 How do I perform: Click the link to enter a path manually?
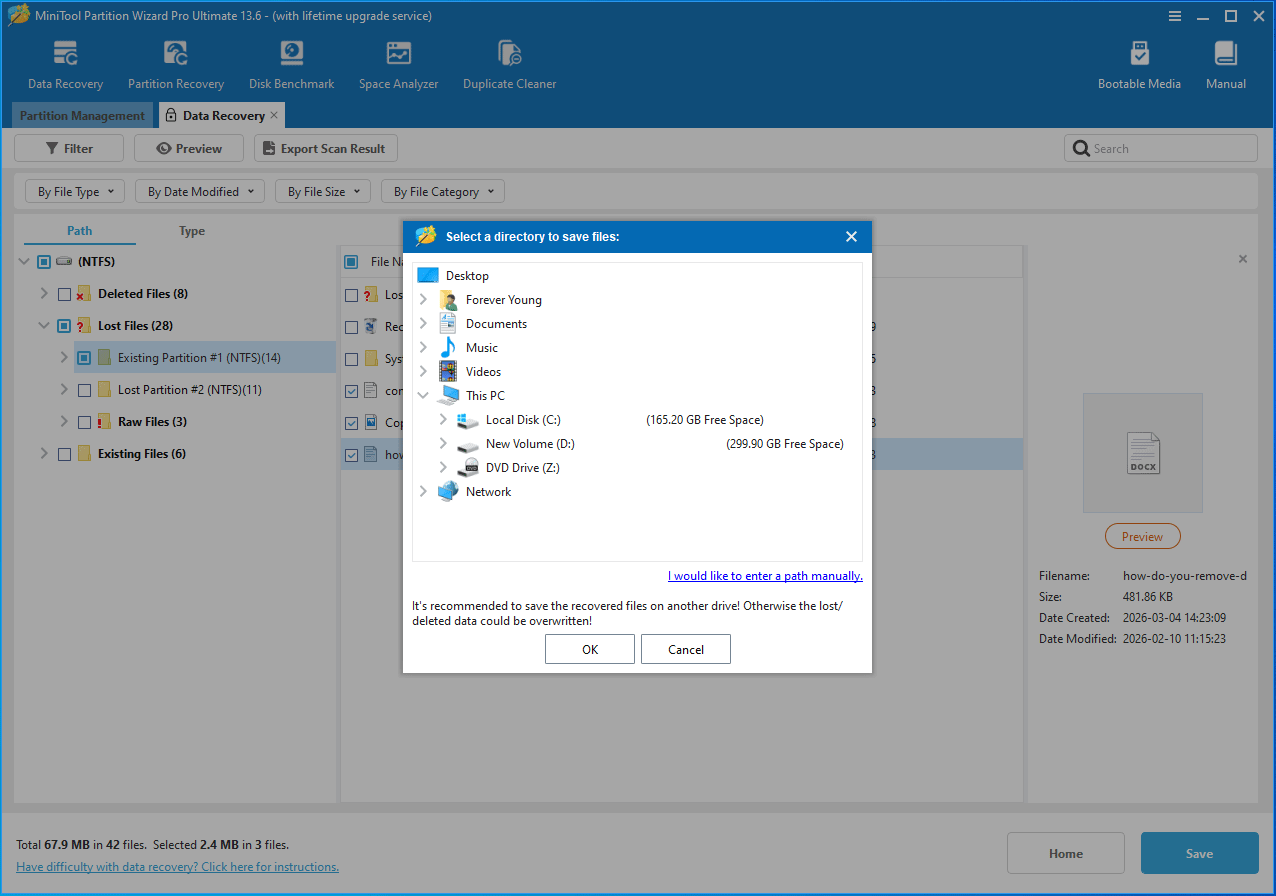coord(764,575)
